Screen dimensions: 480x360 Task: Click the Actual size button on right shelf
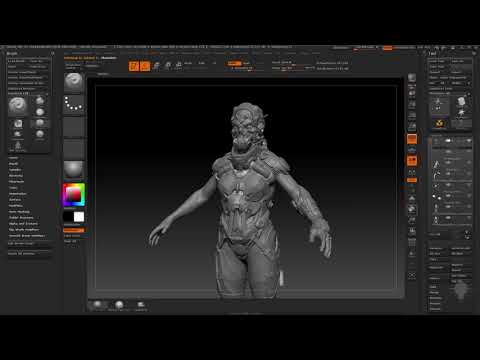coord(412,116)
